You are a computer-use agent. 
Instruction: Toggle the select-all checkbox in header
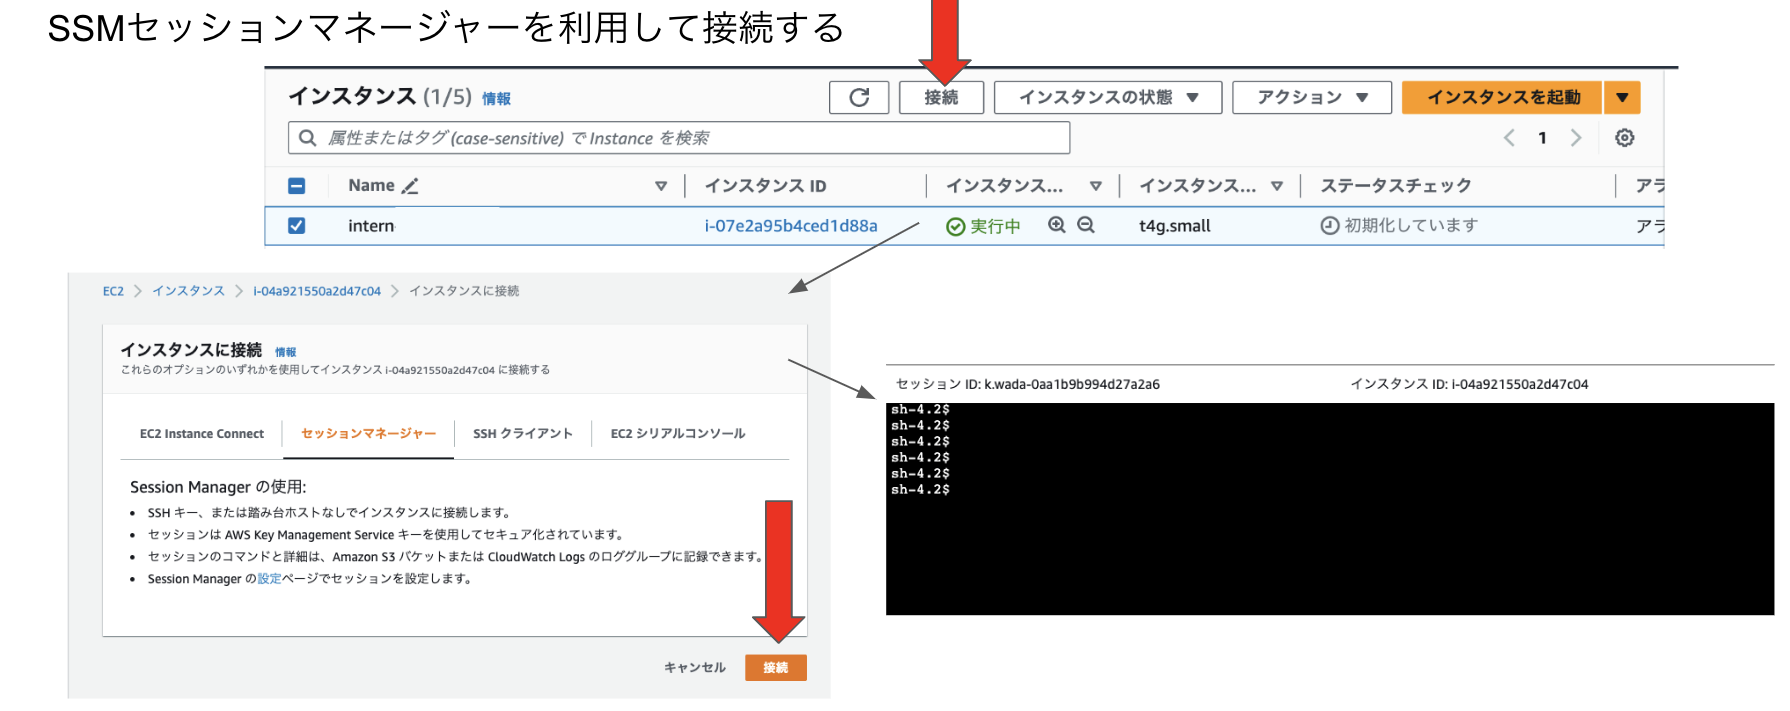click(x=296, y=186)
